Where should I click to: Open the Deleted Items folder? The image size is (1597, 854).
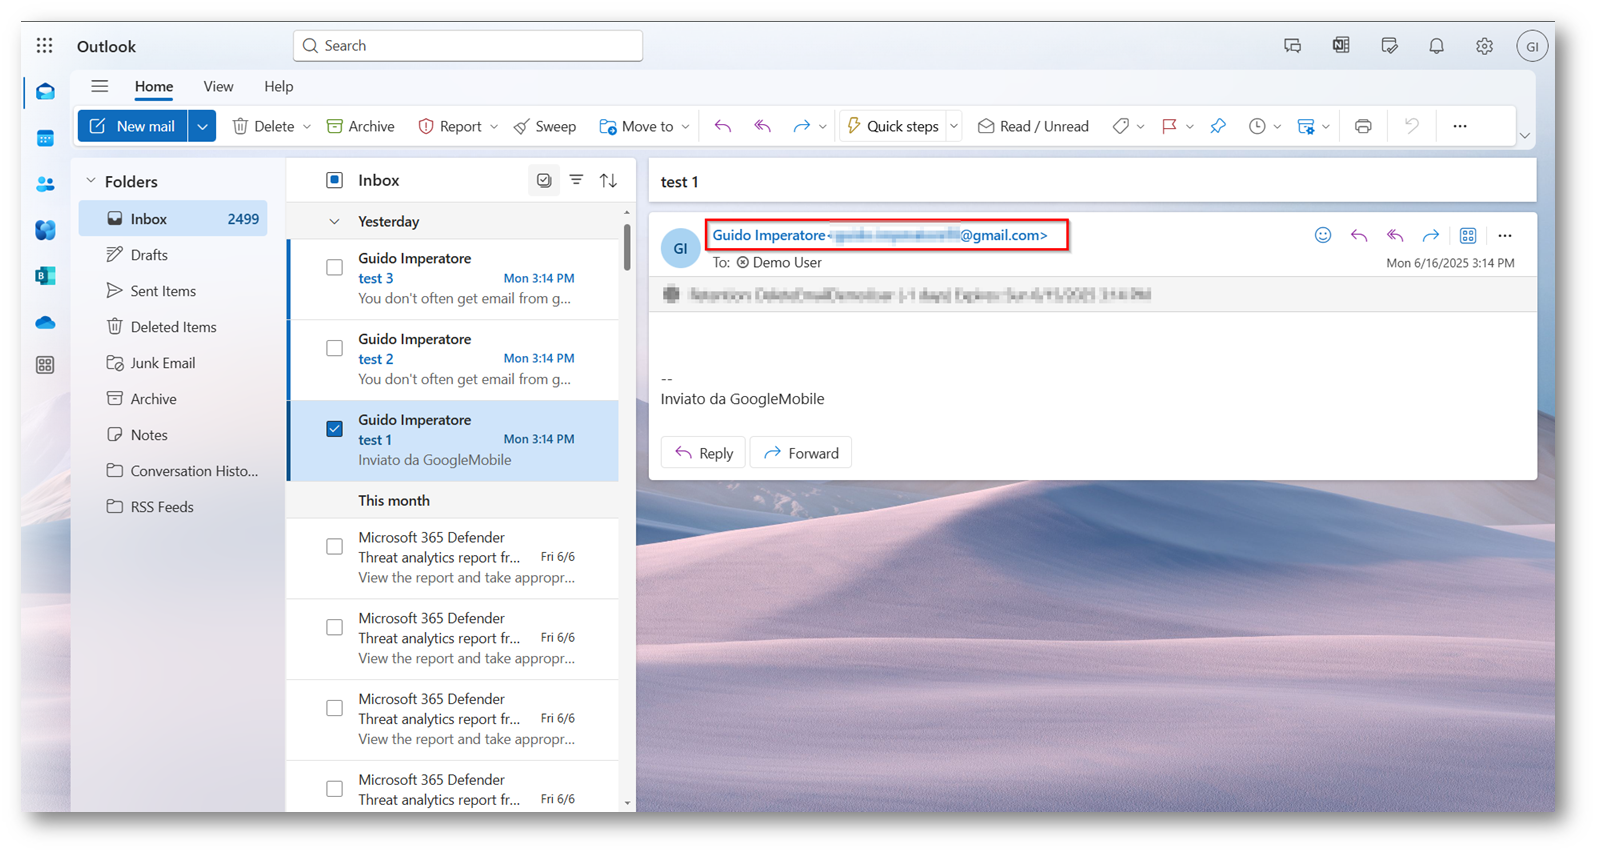point(173,327)
